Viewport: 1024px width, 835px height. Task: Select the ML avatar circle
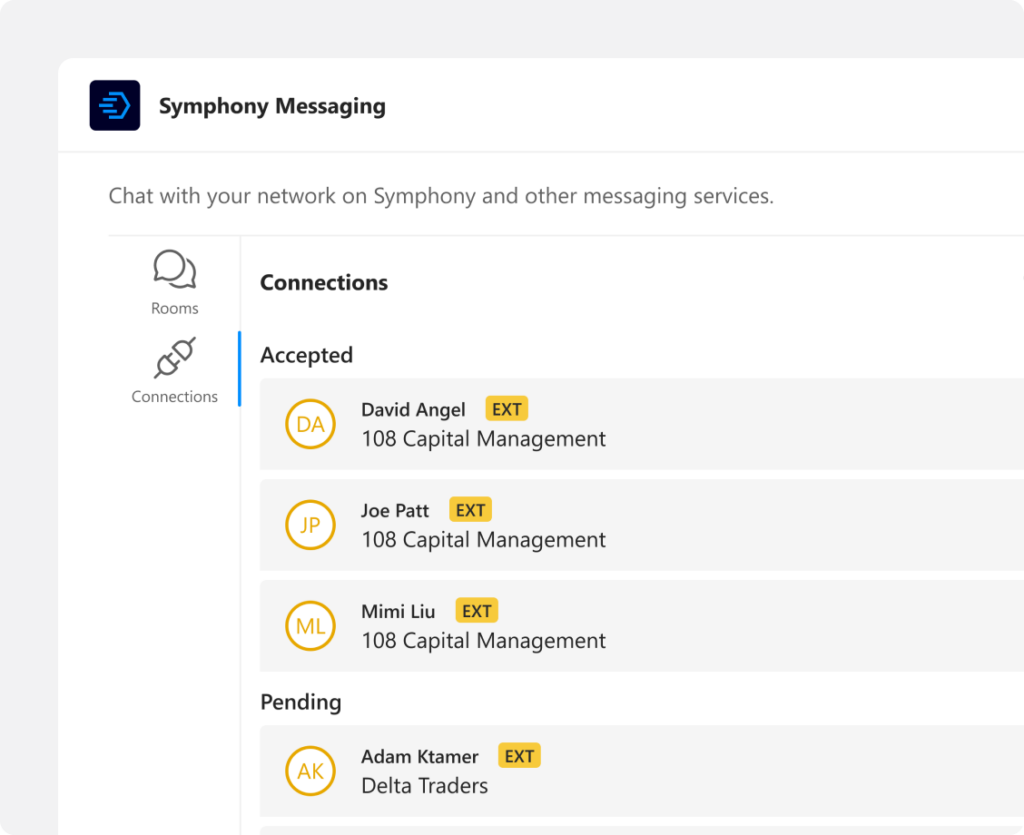(x=310, y=626)
